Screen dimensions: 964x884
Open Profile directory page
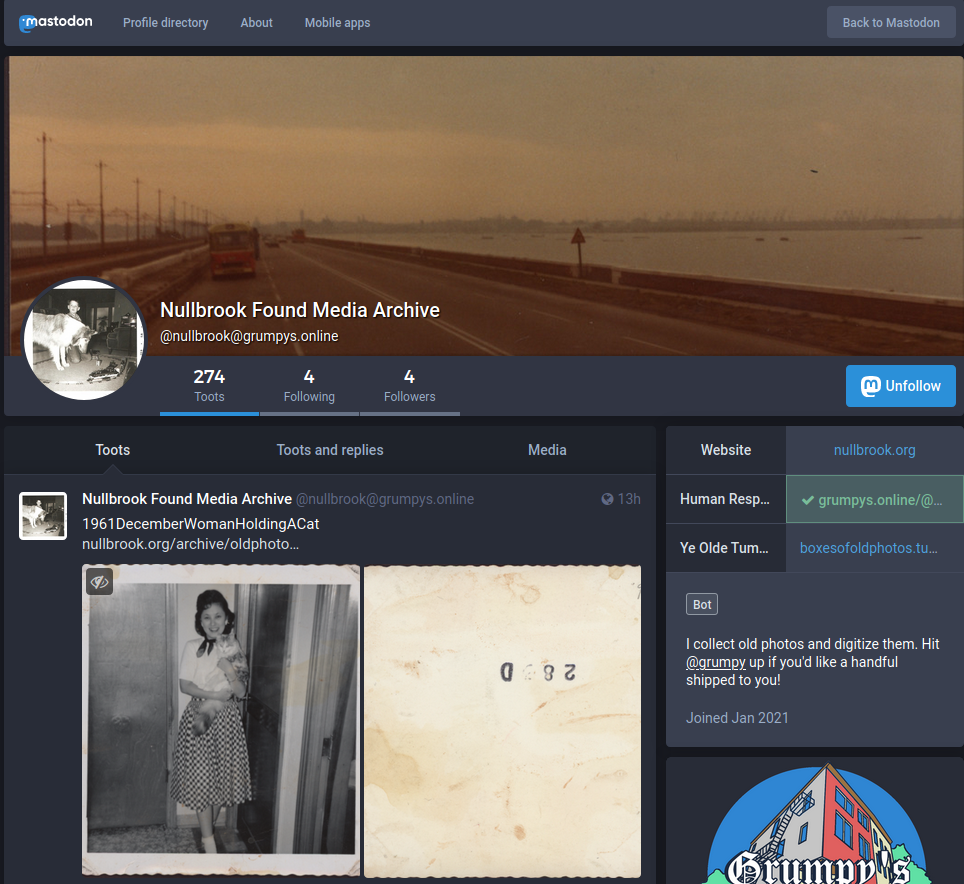pyautogui.click(x=165, y=23)
